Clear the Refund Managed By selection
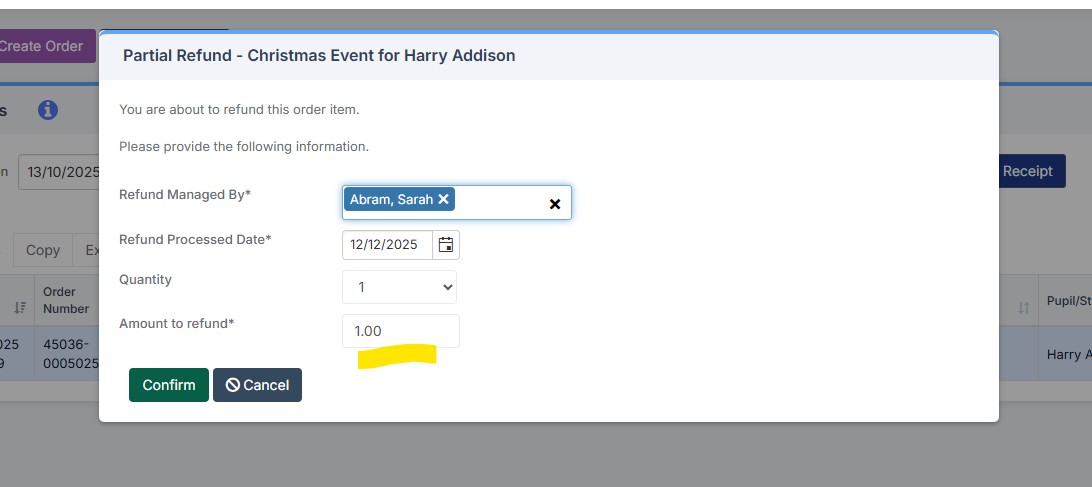 pyautogui.click(x=554, y=204)
